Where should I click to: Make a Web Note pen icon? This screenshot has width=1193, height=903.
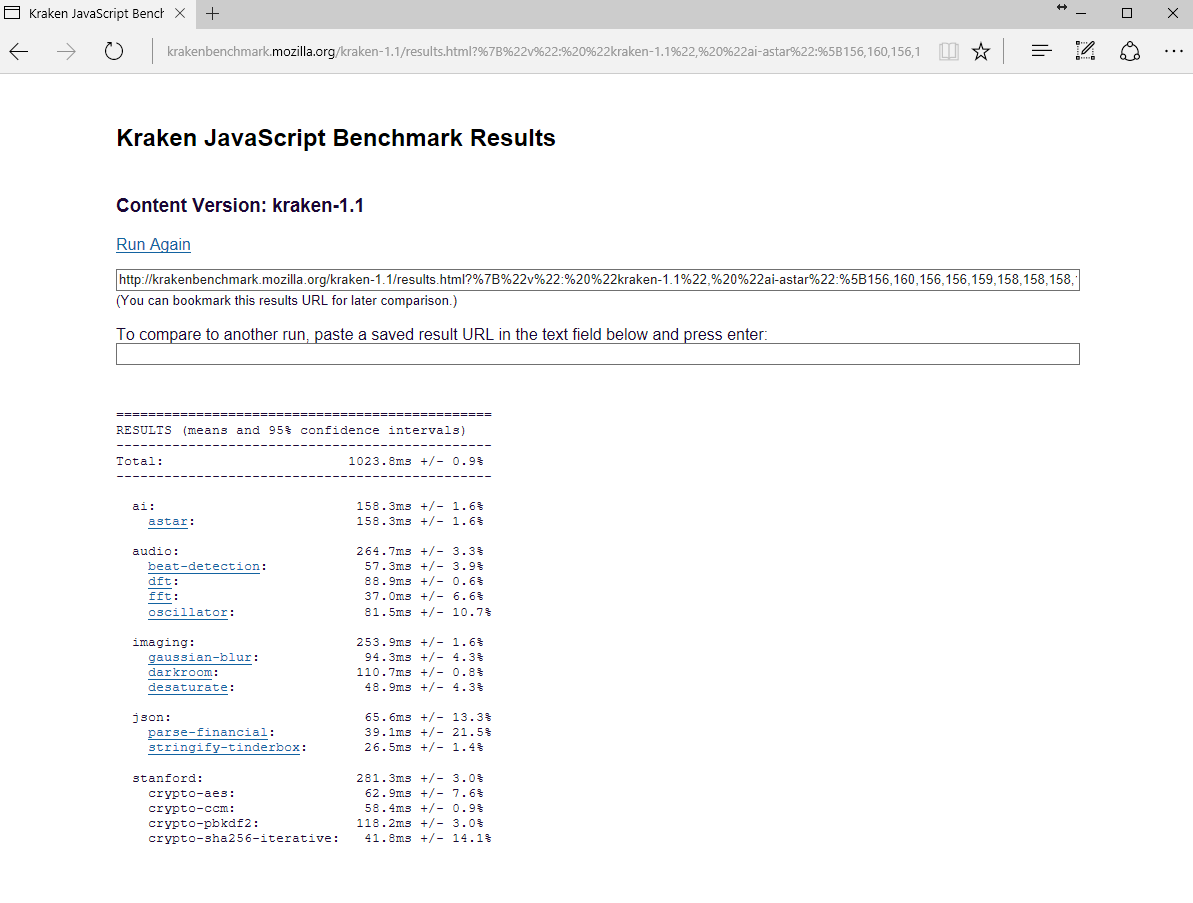coord(1085,52)
